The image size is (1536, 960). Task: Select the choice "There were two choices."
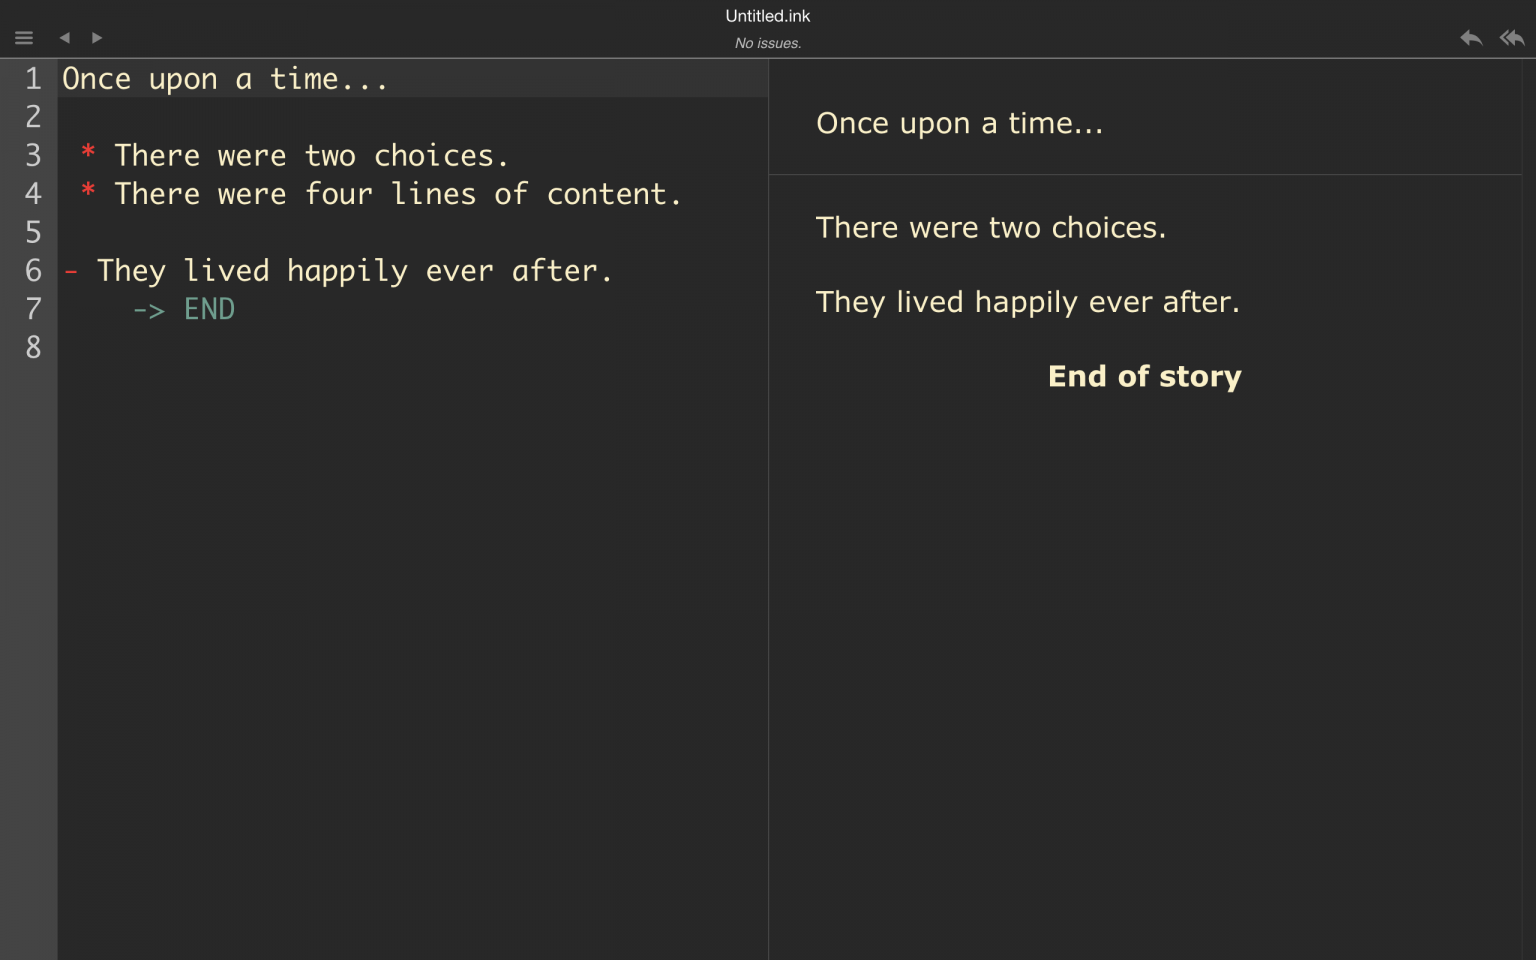point(991,227)
